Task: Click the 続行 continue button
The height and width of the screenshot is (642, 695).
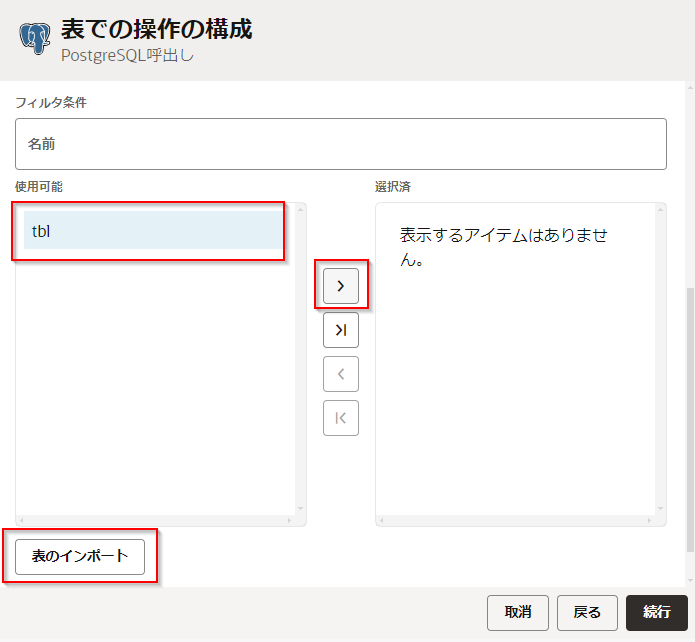Action: point(656,612)
